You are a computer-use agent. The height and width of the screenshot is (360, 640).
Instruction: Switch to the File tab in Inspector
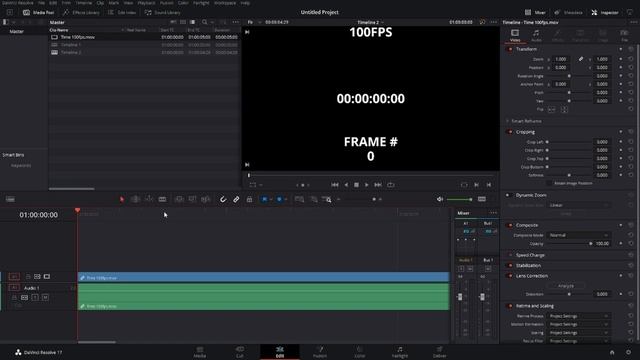tap(624, 36)
